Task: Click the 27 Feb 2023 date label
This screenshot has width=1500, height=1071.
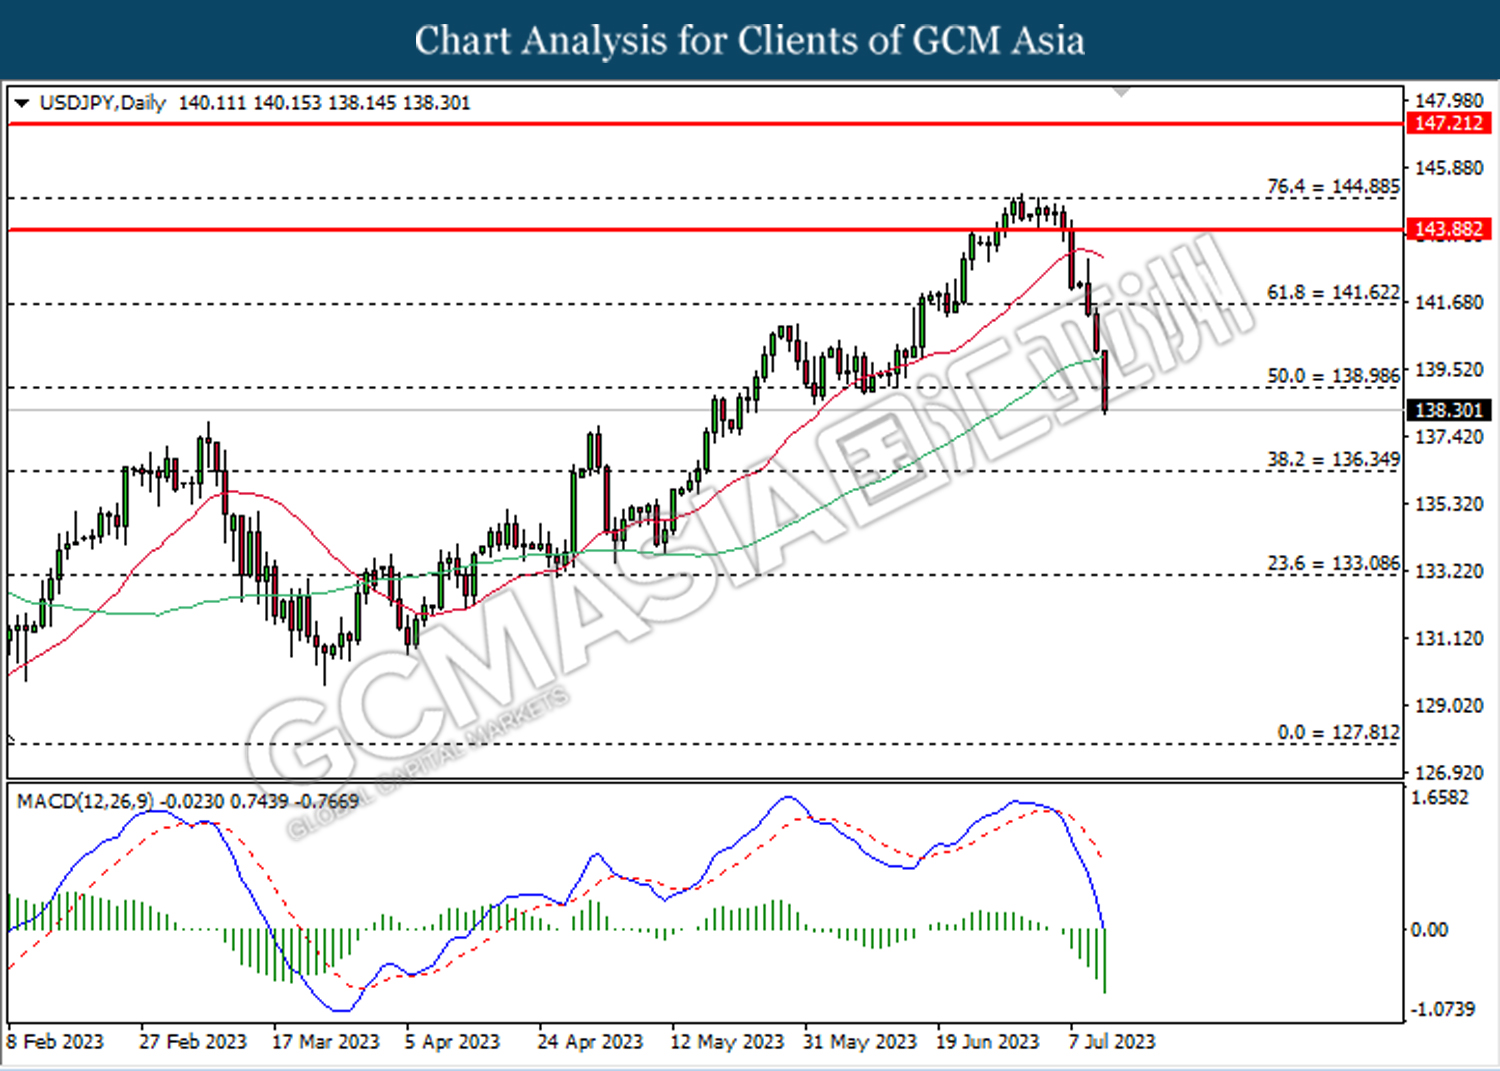Action: [193, 1041]
